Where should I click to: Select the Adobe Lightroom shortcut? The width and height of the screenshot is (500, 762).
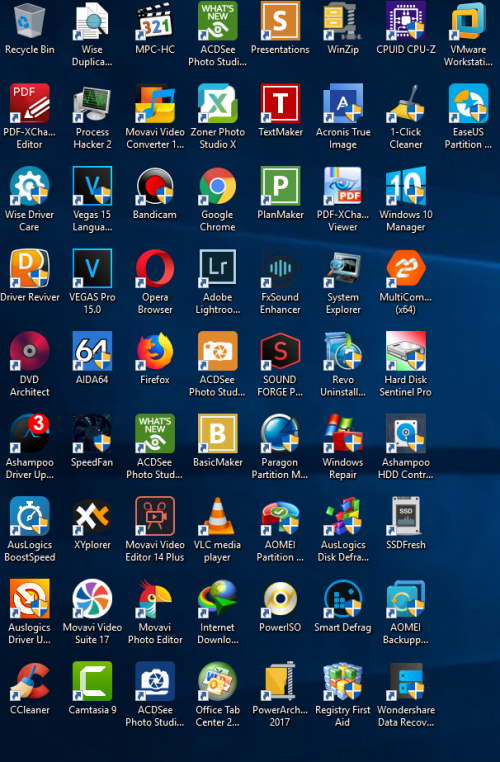tap(217, 268)
